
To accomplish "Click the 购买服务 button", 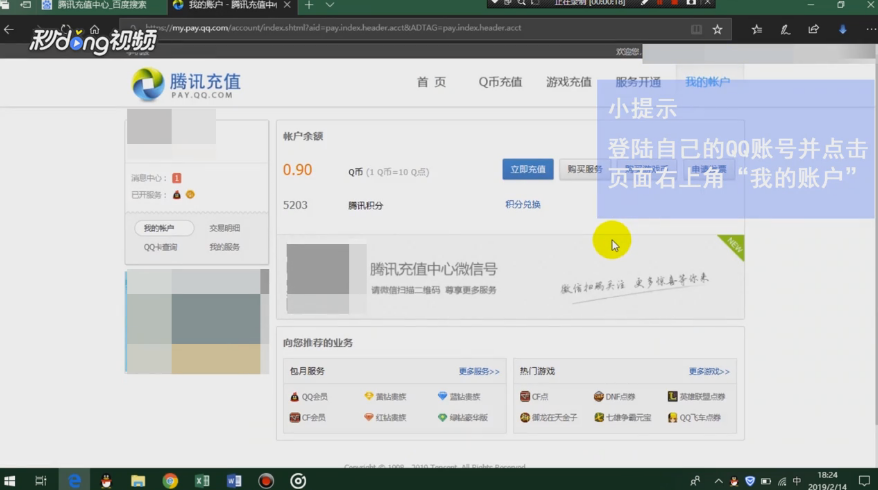I will tap(585, 169).
